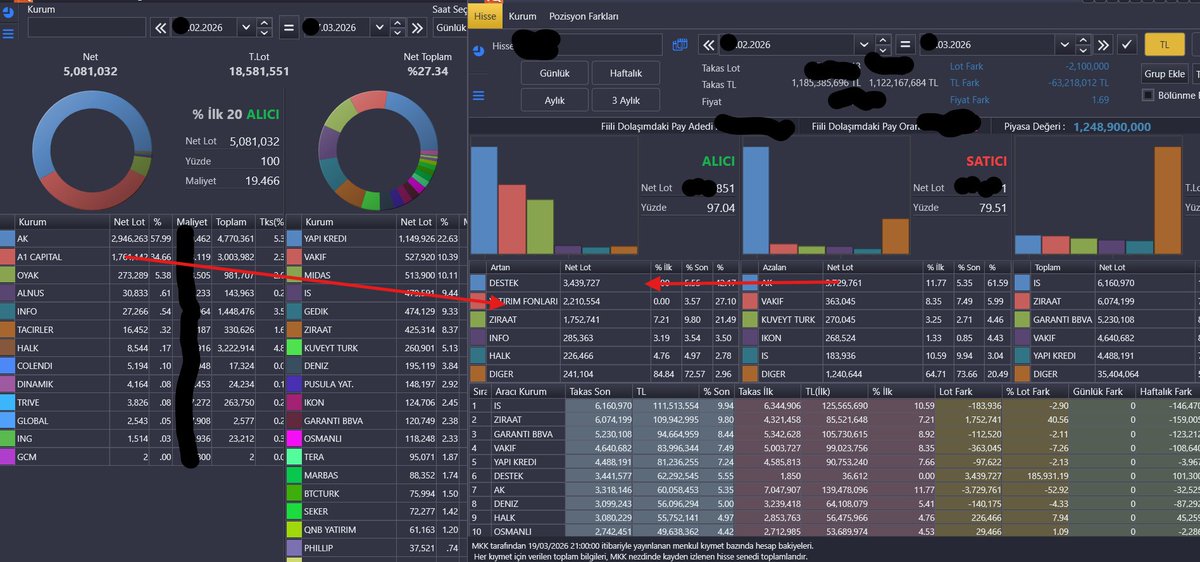Viewport: 1200px width, 562px height.
Task: Decrement end date in Hisse window
Action: point(1081,50)
